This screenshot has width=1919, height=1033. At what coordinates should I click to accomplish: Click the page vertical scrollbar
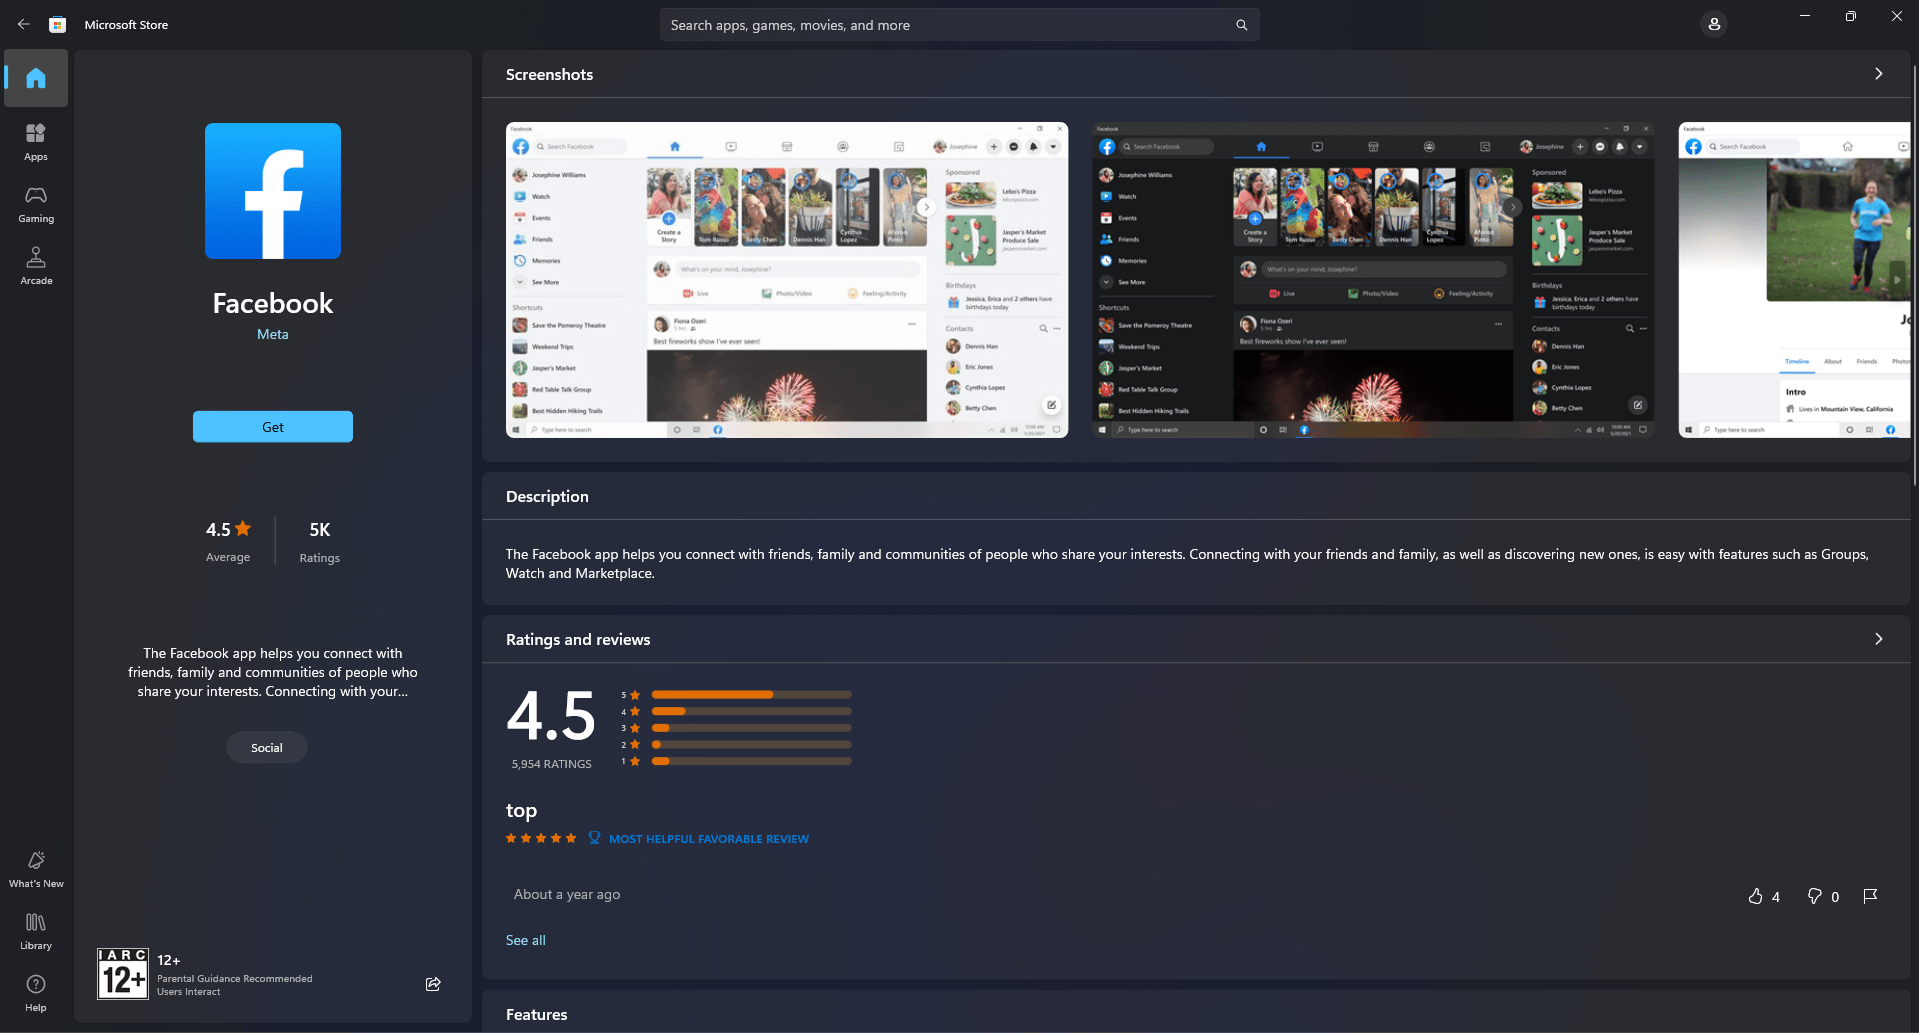click(1914, 275)
